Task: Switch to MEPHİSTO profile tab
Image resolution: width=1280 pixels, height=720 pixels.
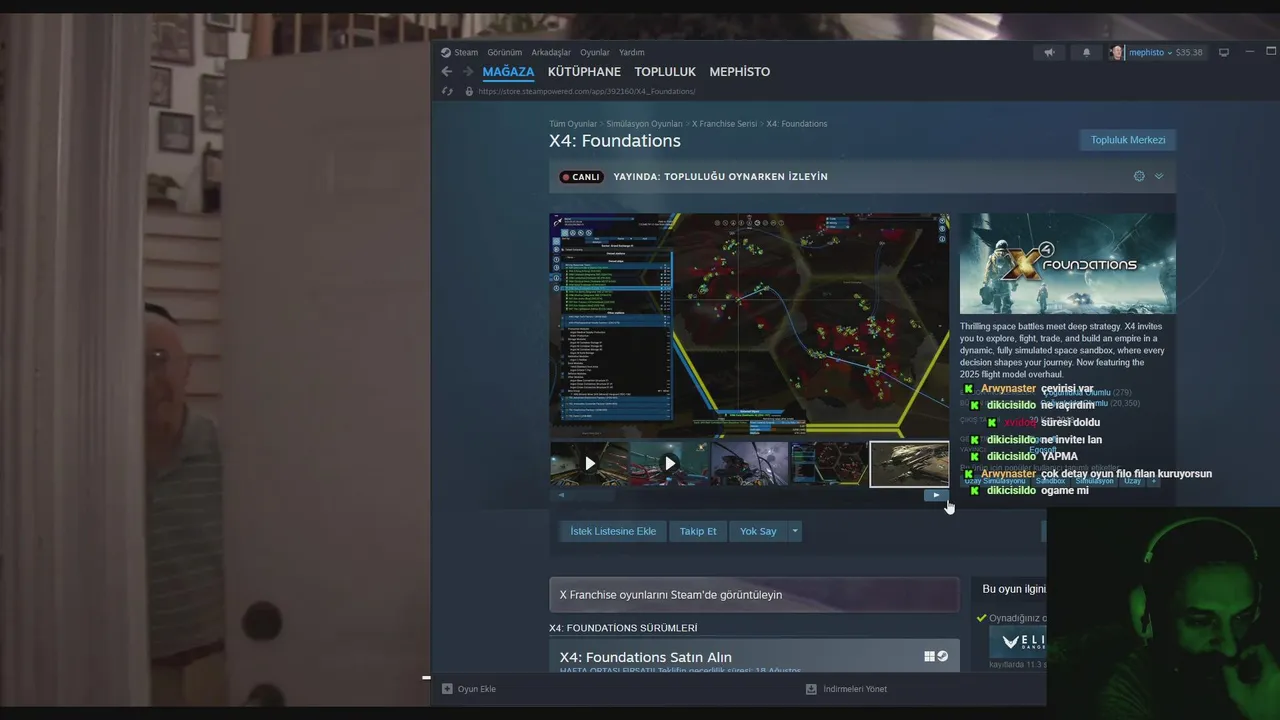Action: click(740, 72)
